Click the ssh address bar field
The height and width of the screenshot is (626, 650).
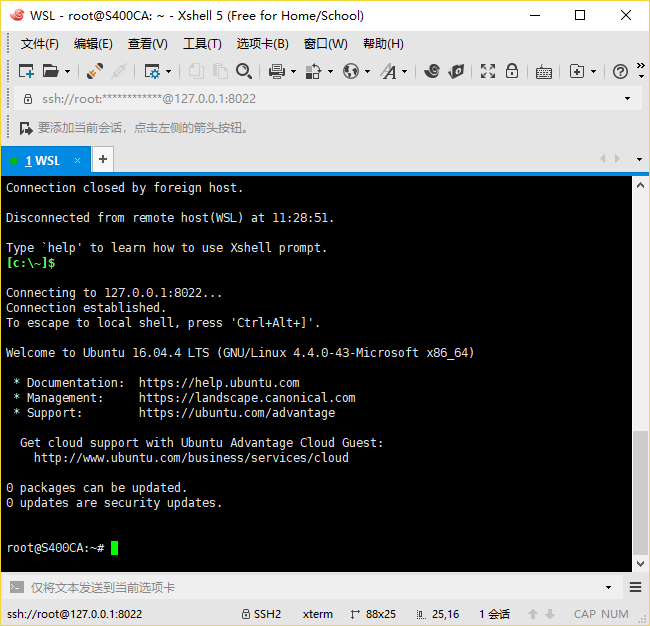pyautogui.click(x=327, y=99)
